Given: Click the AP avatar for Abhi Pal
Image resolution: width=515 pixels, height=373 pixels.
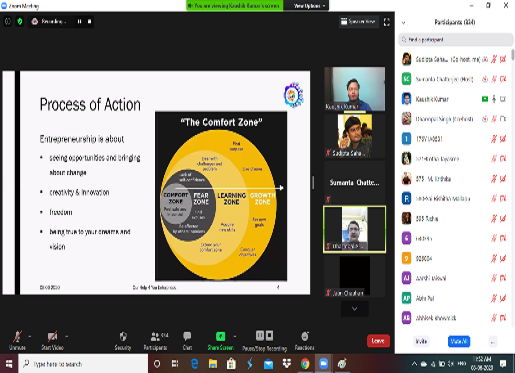Looking at the screenshot, I should (x=406, y=298).
